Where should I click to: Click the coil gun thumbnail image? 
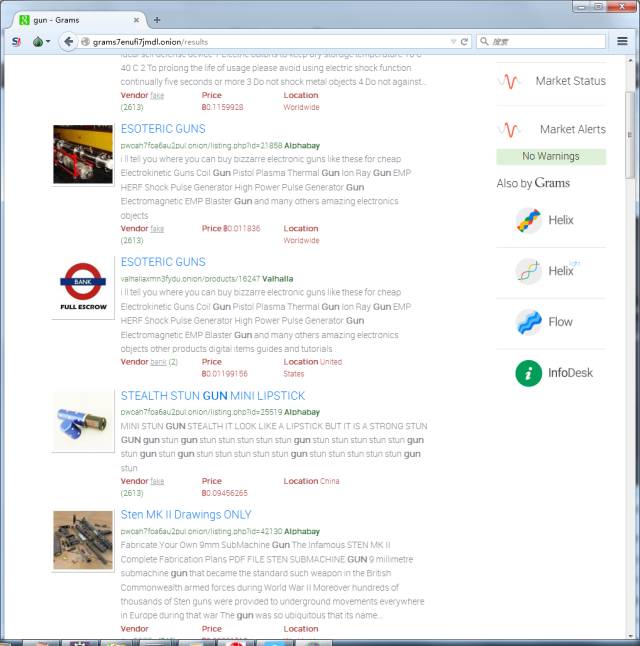[x=83, y=154]
